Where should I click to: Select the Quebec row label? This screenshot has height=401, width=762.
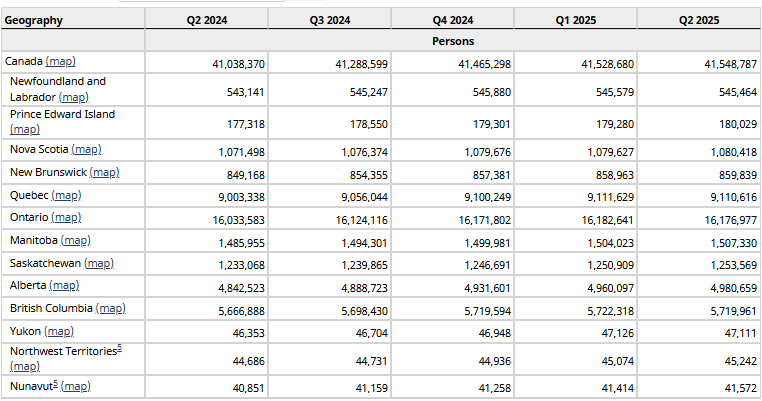[x=29, y=195]
